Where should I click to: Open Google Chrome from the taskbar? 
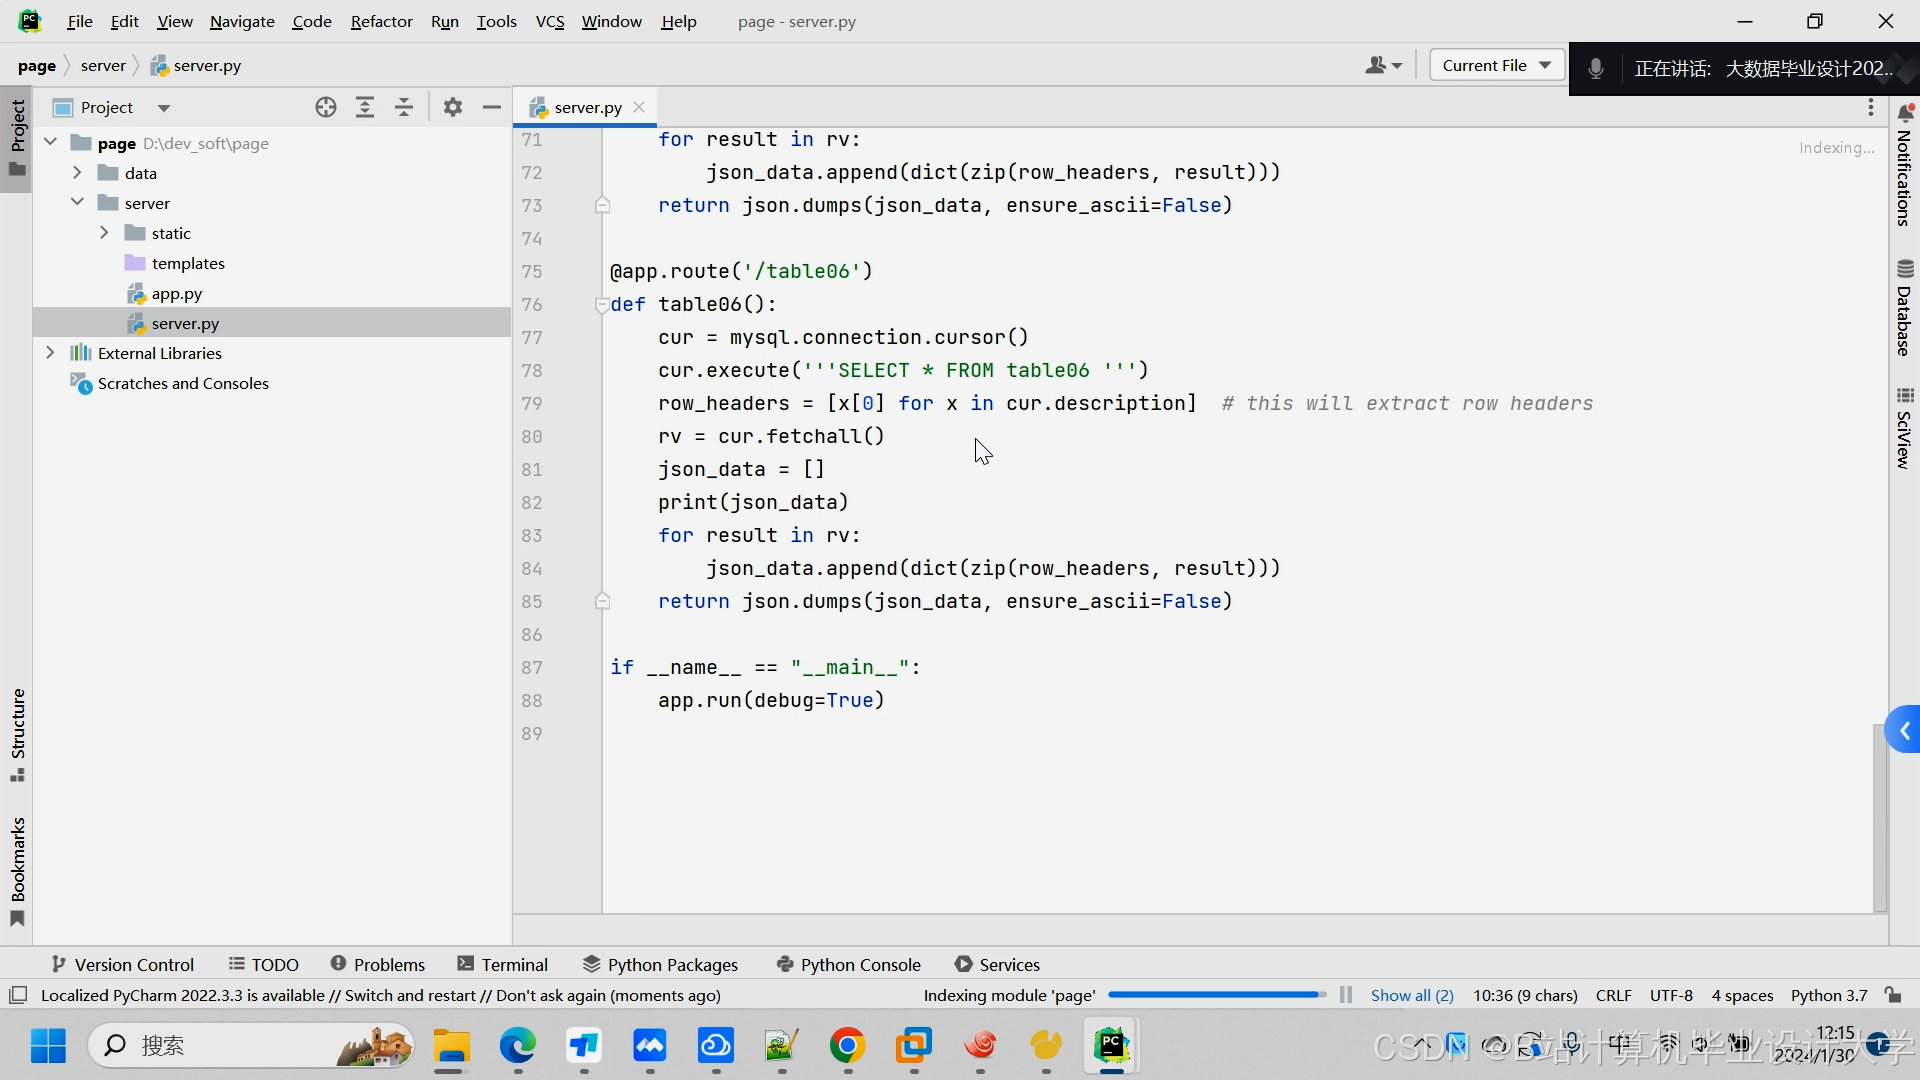847,1046
